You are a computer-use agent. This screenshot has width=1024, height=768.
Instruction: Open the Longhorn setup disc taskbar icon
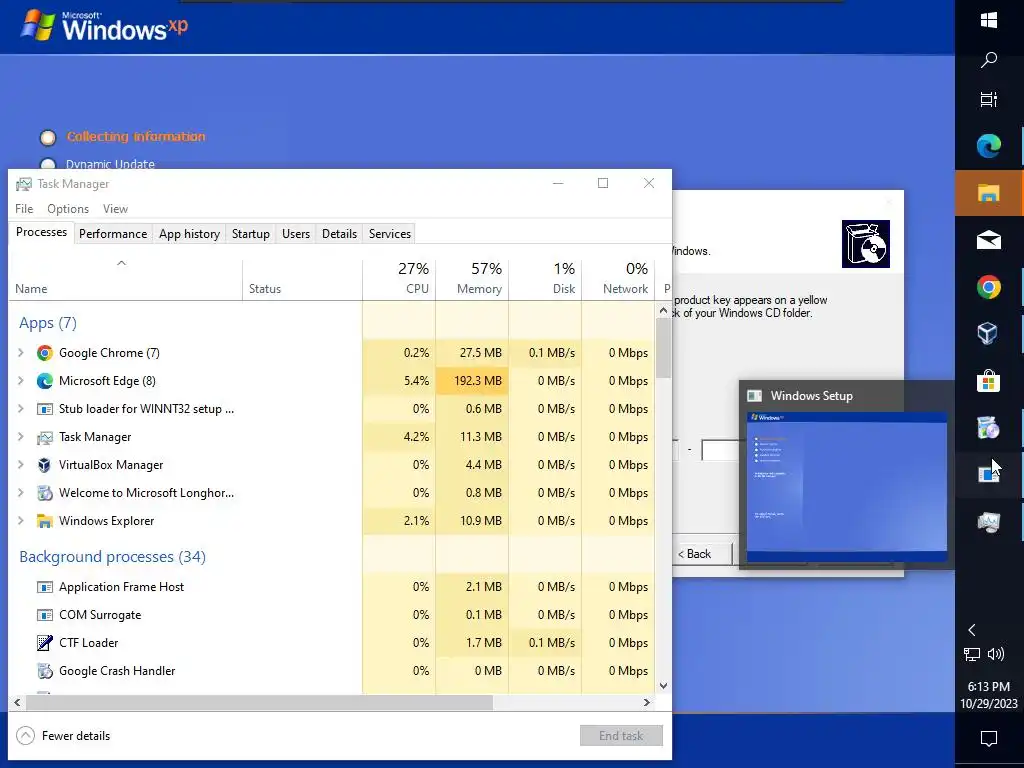click(x=989, y=428)
